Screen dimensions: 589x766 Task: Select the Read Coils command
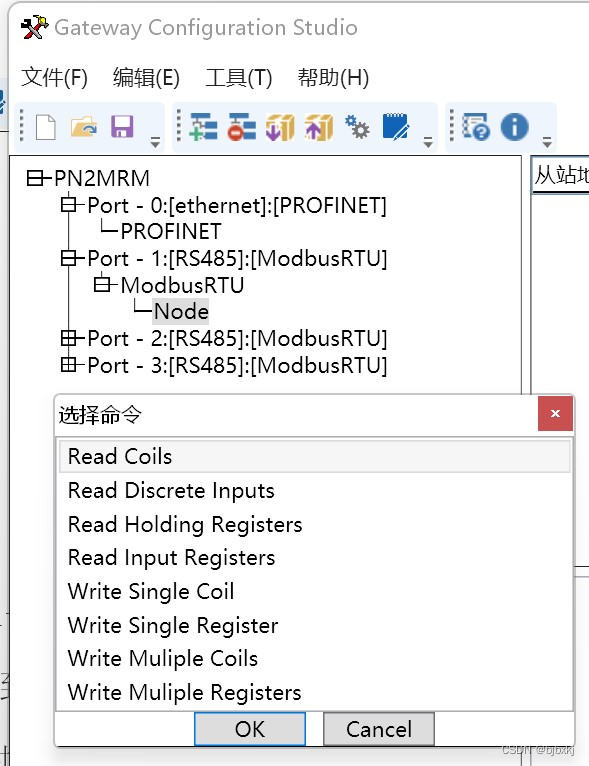[315, 456]
